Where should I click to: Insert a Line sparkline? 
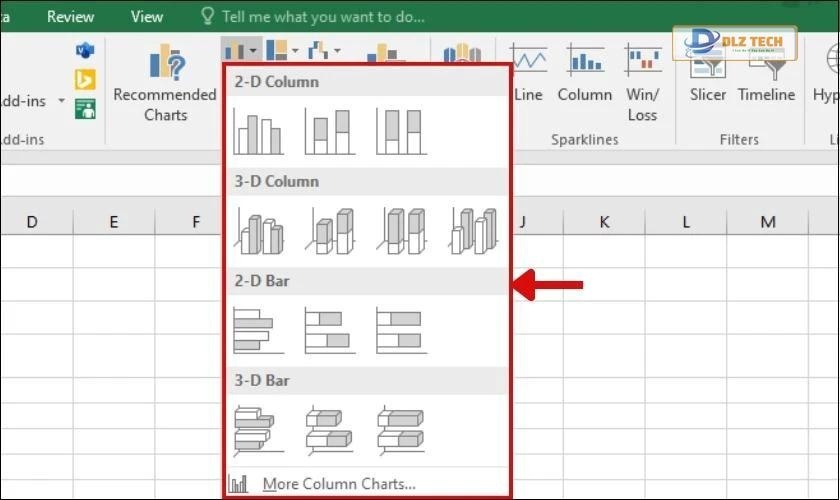[x=528, y=75]
